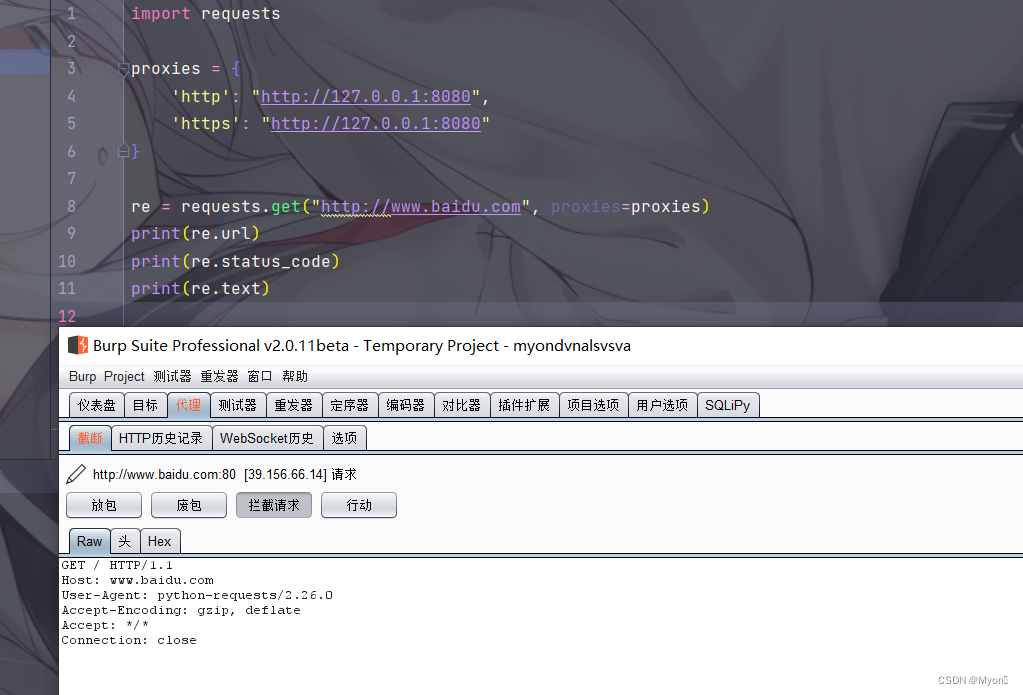Viewport: 1023px width, 695px height.
Task: Select the 头 headers view tab
Action: point(125,541)
